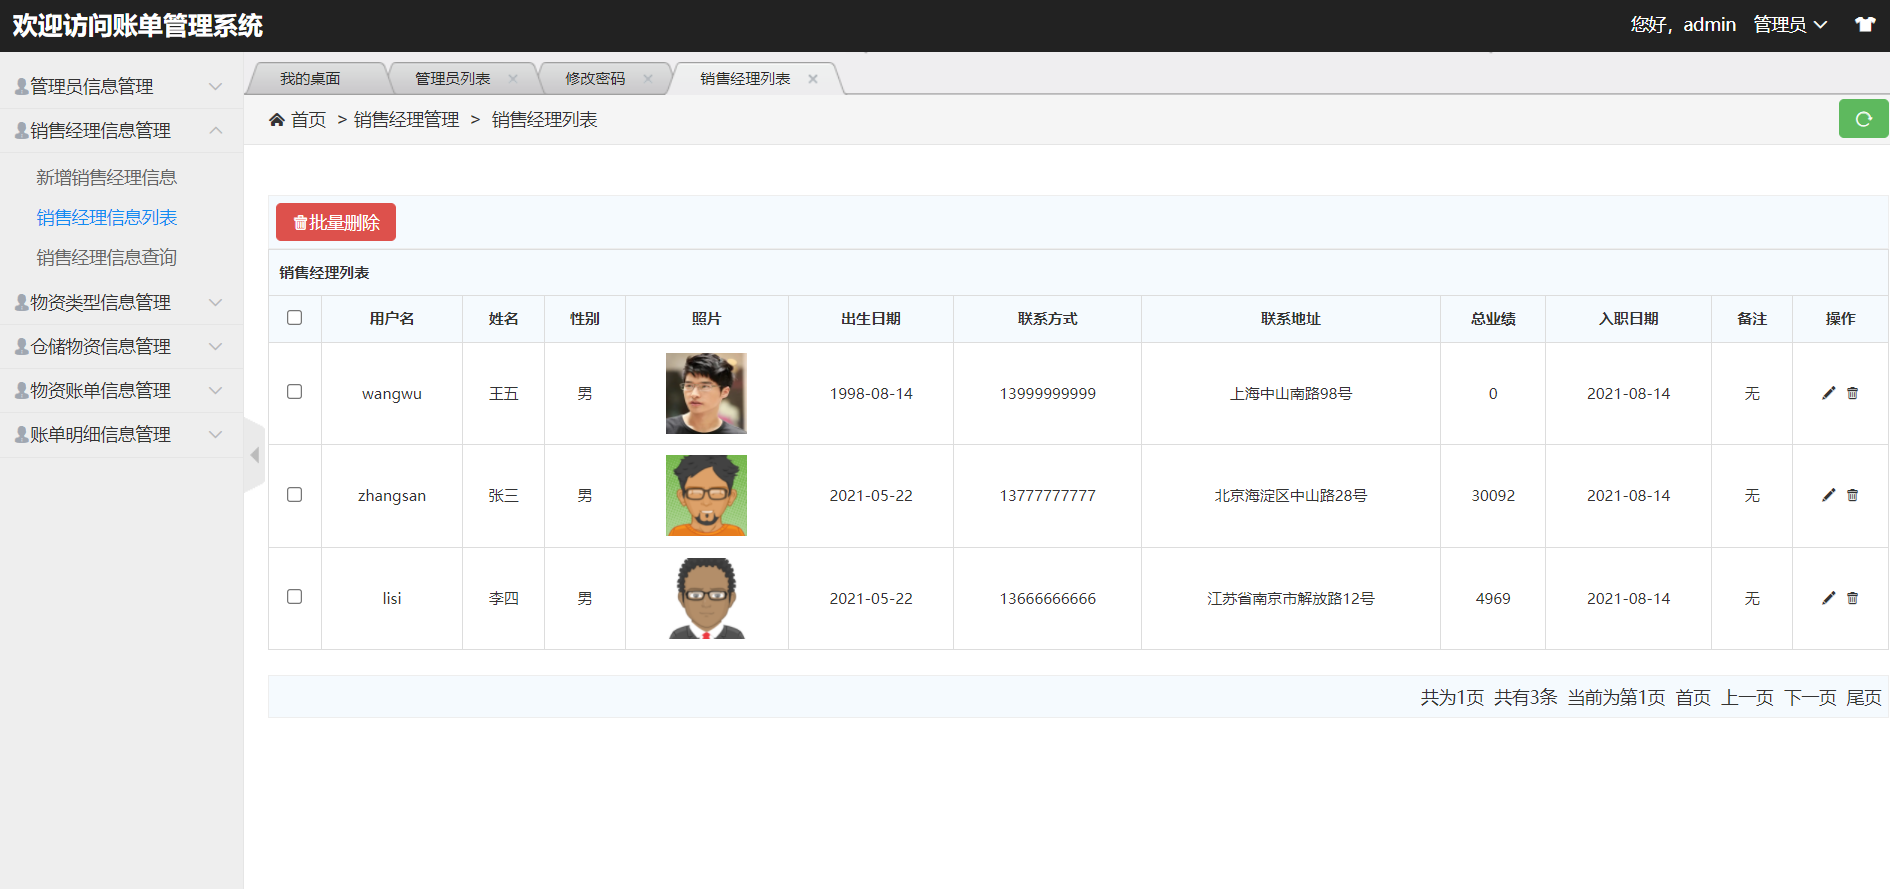Click the green refresh icon button
Screen dimensions: 1890x889
tap(1863, 119)
